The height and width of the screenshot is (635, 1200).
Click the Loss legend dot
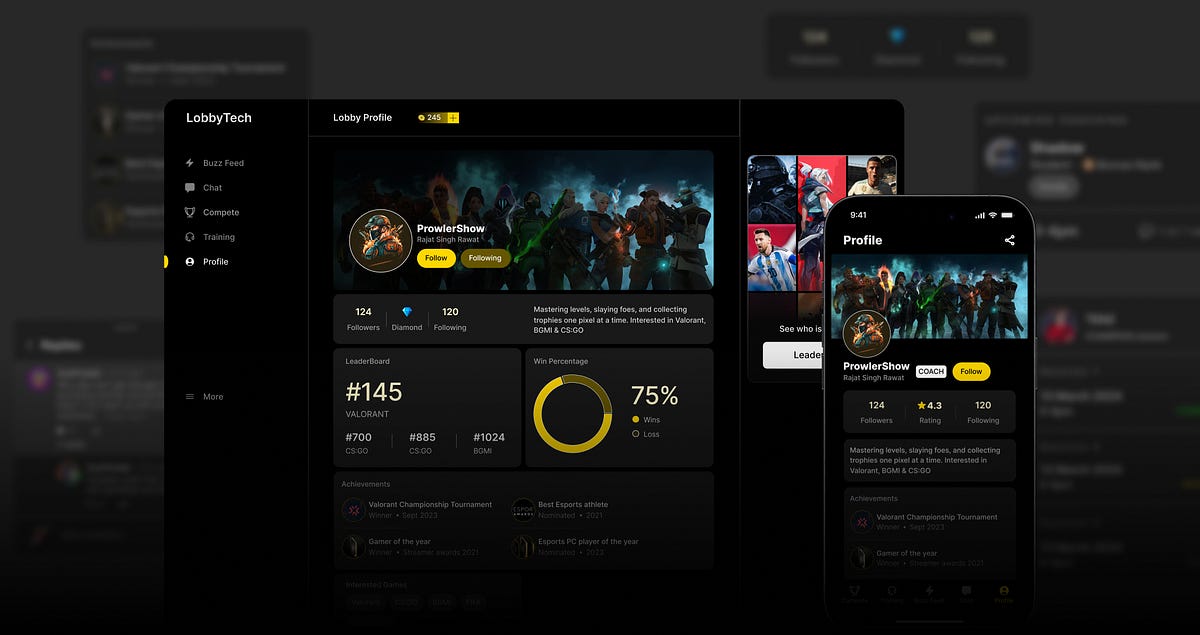tap(635, 434)
